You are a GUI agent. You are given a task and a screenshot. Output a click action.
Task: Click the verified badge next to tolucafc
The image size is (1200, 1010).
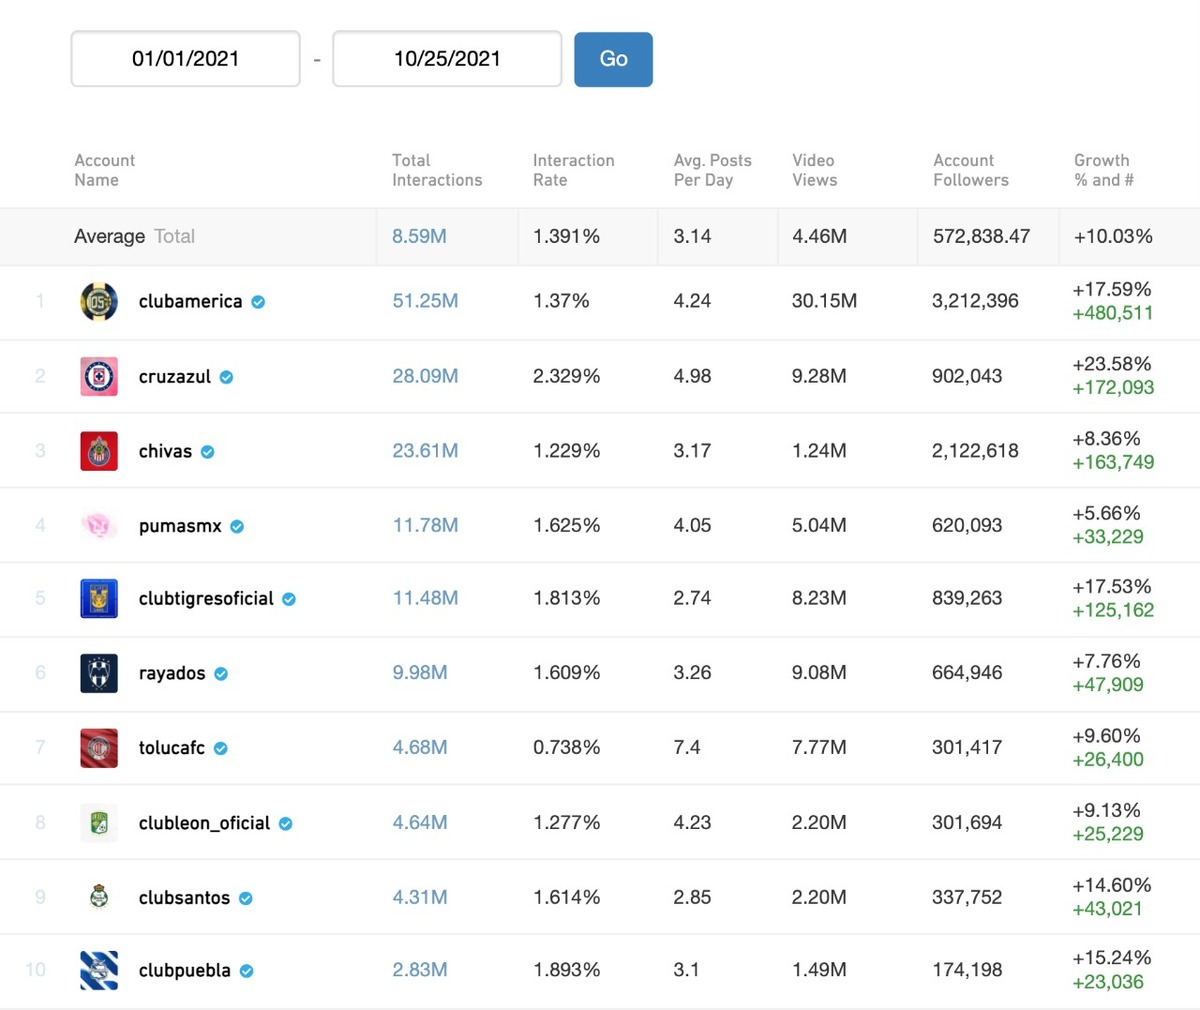(221, 748)
